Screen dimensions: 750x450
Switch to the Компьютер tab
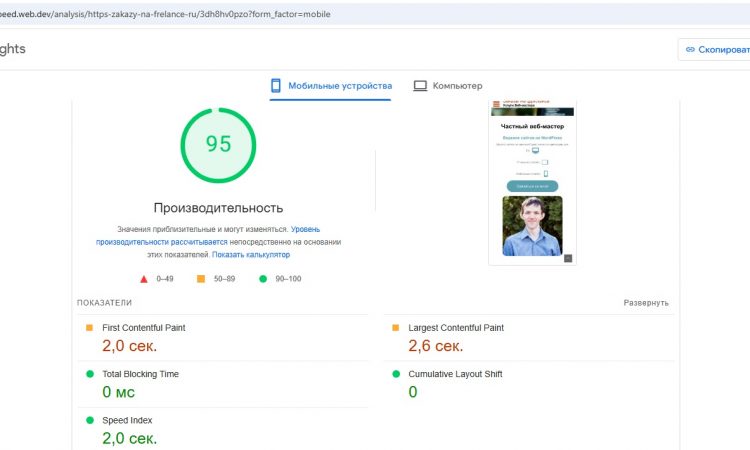point(448,86)
